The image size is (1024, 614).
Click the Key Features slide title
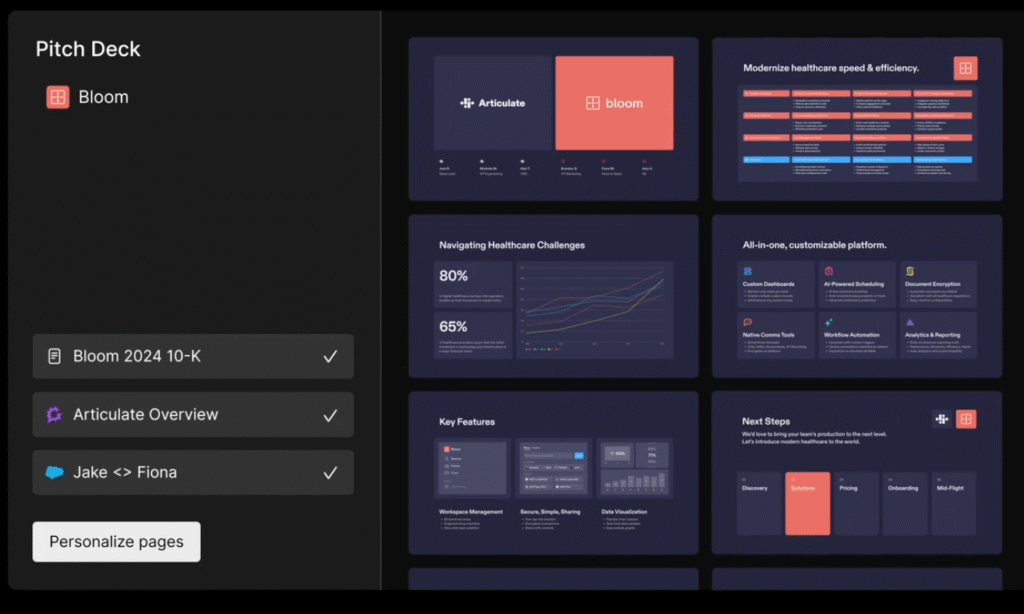pyautogui.click(x=467, y=422)
